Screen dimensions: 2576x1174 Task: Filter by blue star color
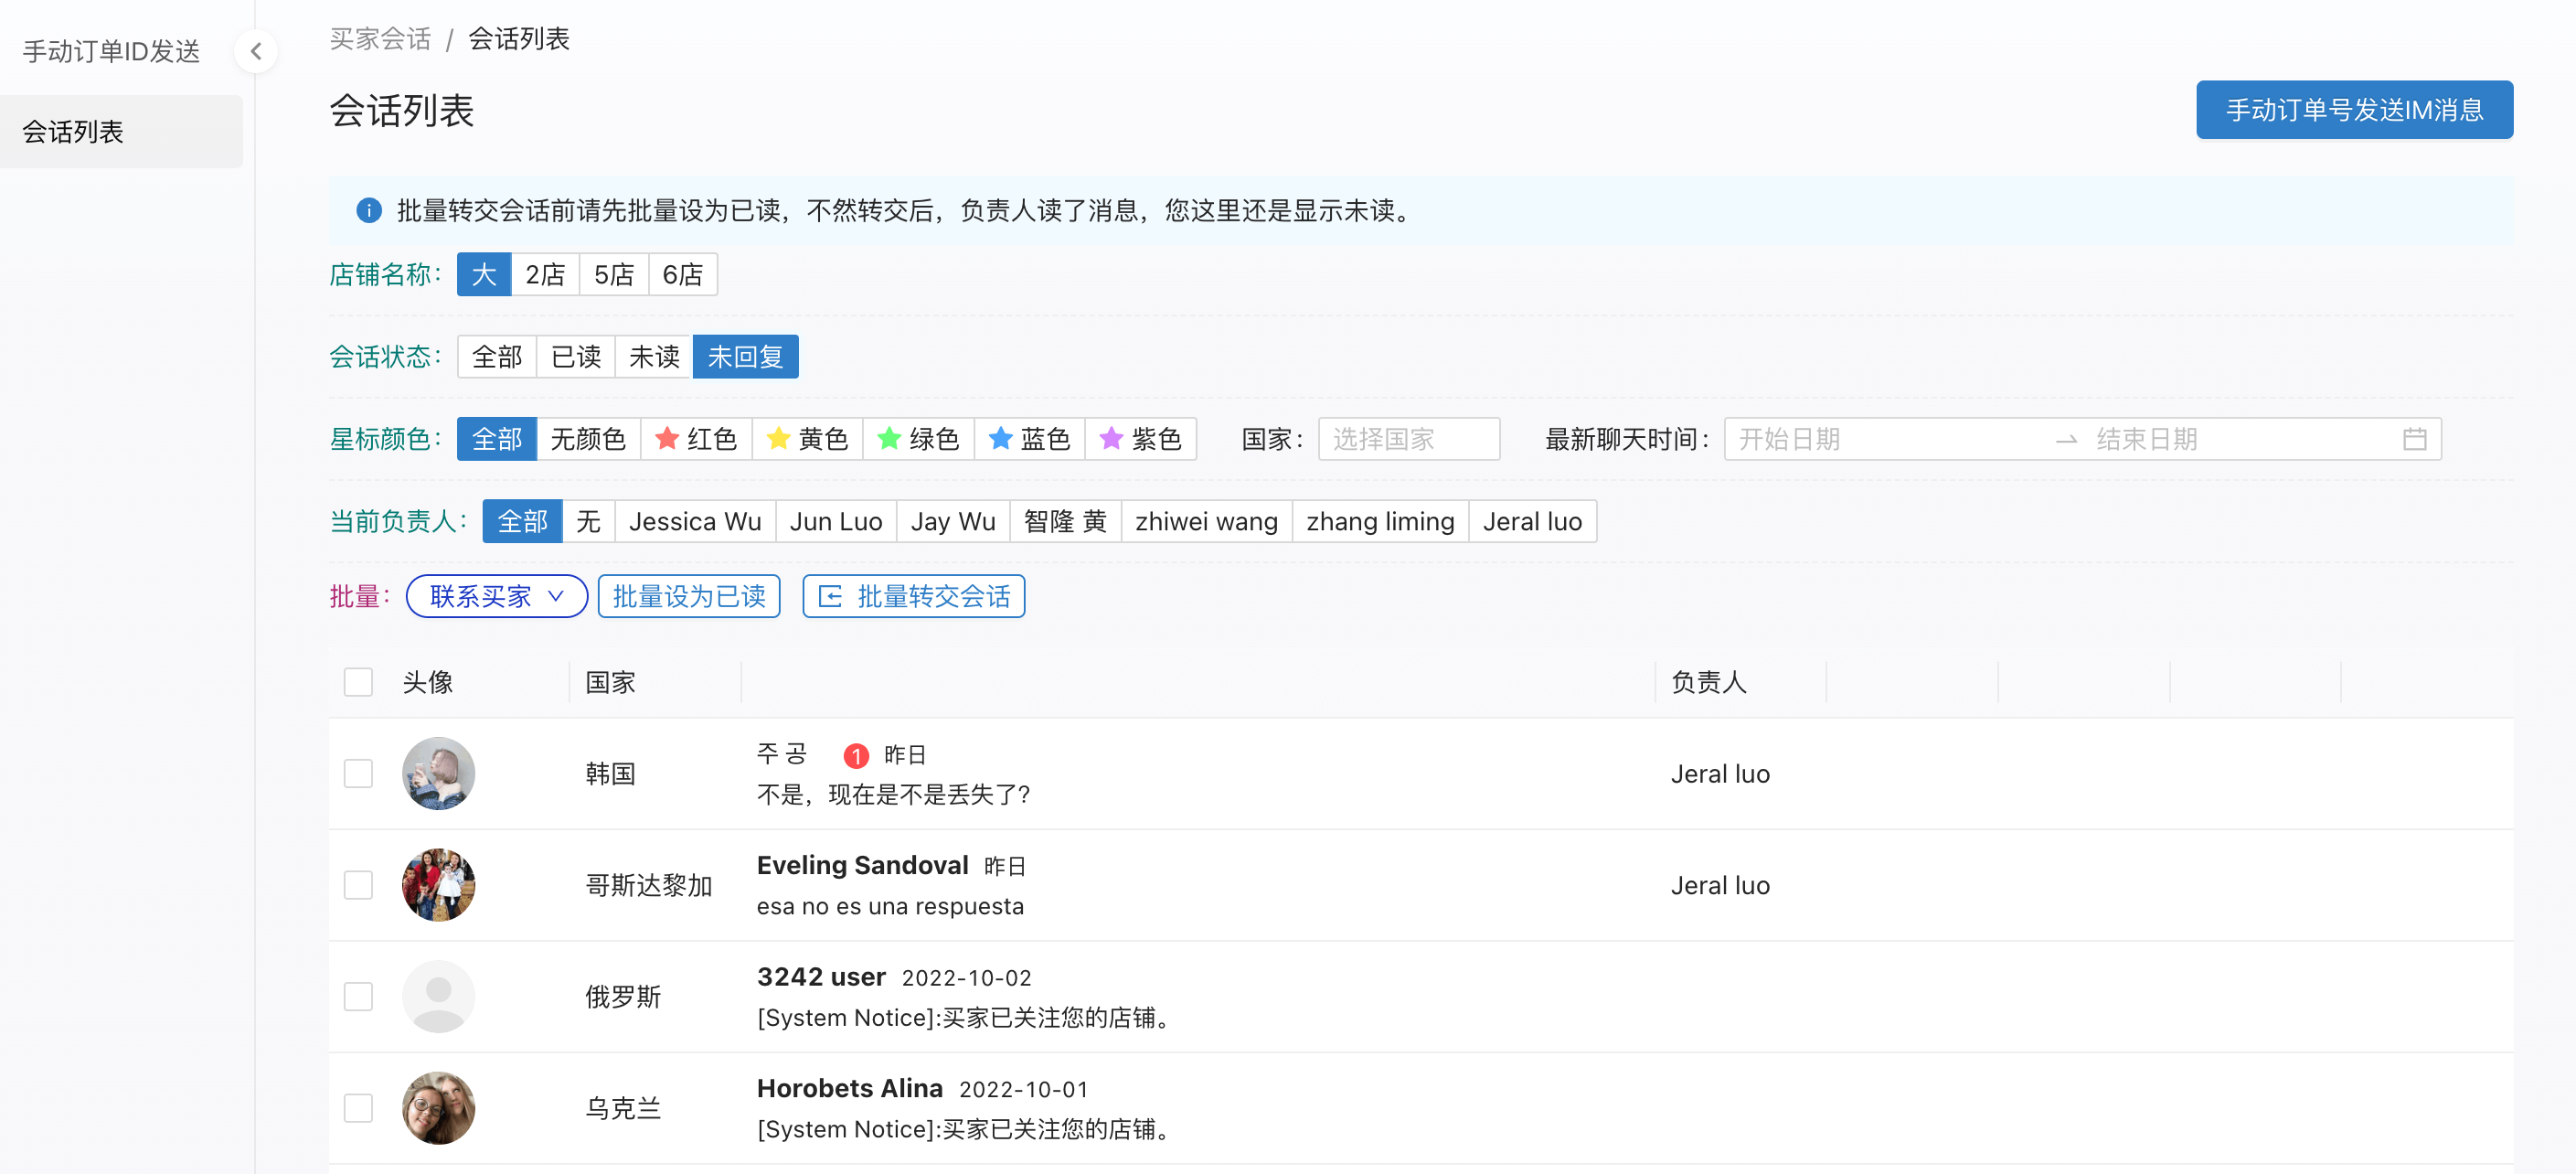(1029, 439)
